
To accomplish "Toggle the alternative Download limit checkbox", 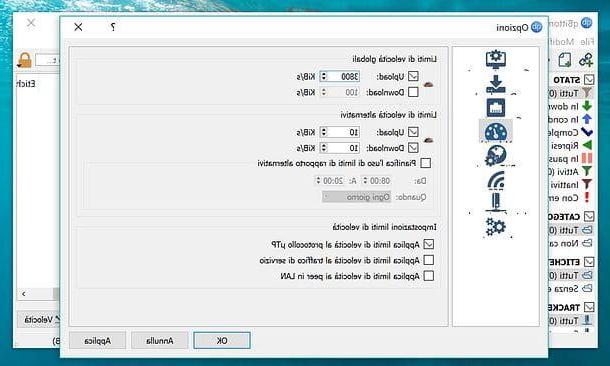I will pos(413,148).
